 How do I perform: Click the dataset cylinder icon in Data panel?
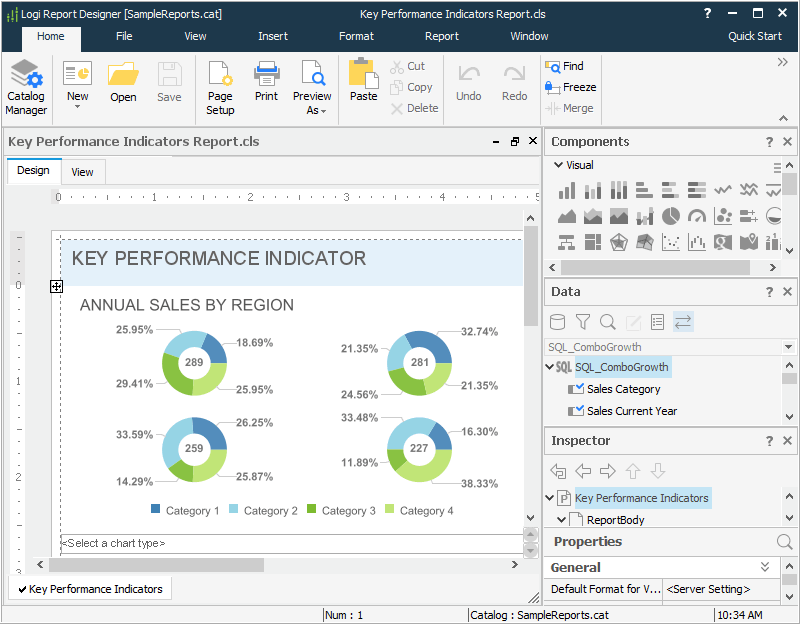(557, 322)
